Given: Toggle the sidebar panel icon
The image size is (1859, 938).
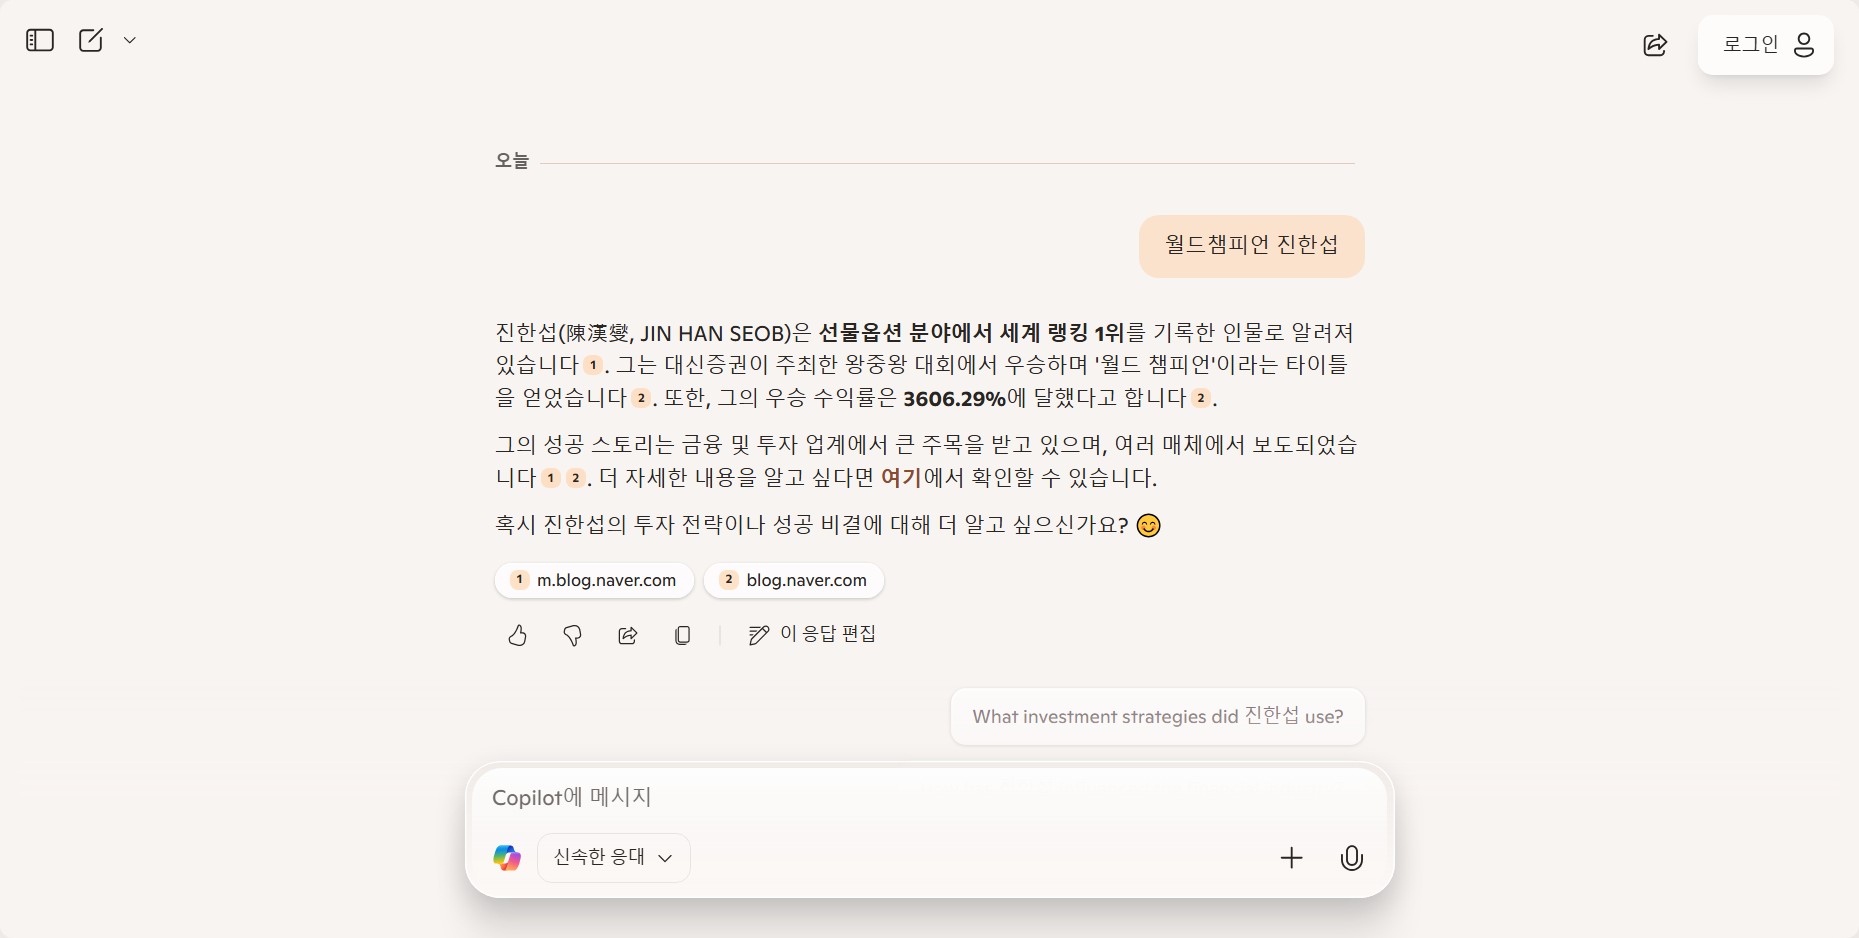Looking at the screenshot, I should (40, 40).
